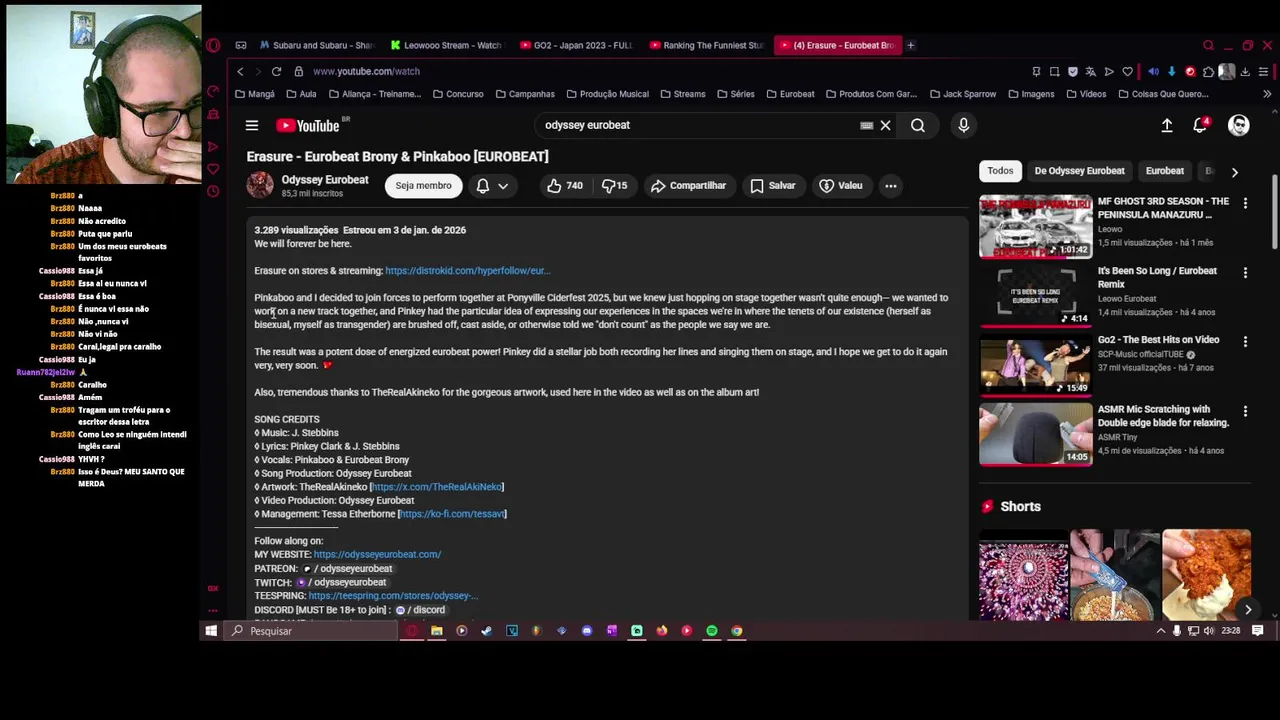This screenshot has height=720, width=1280.
Task: Open the create/upload video icon
Action: pyautogui.click(x=1167, y=126)
